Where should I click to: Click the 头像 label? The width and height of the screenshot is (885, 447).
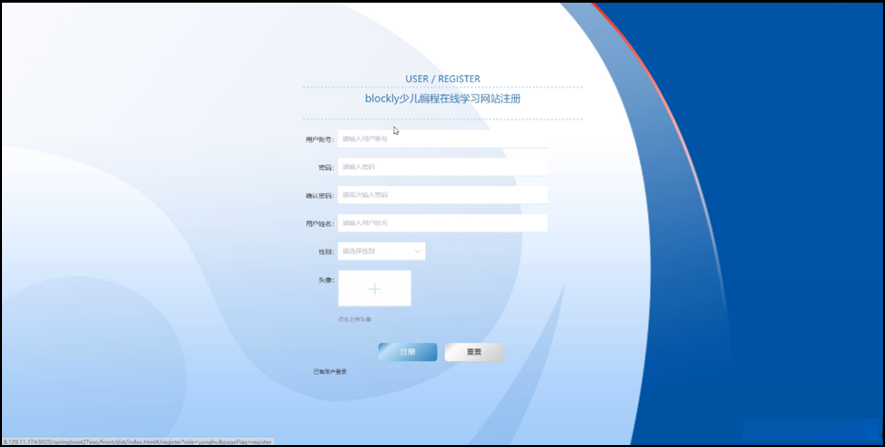[x=326, y=280]
